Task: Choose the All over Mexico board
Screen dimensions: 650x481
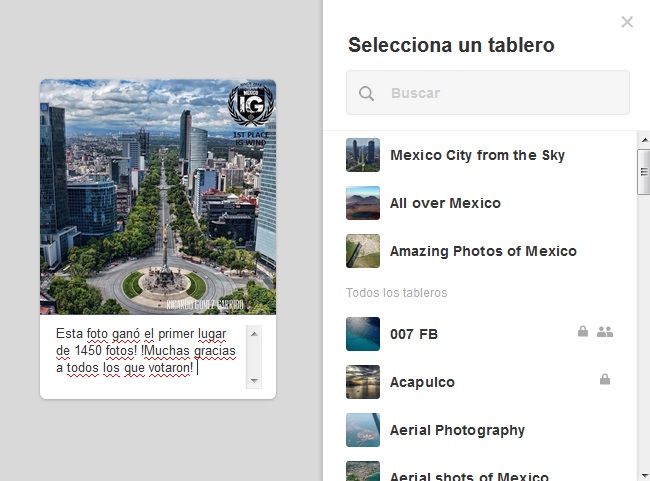Action: 480,203
